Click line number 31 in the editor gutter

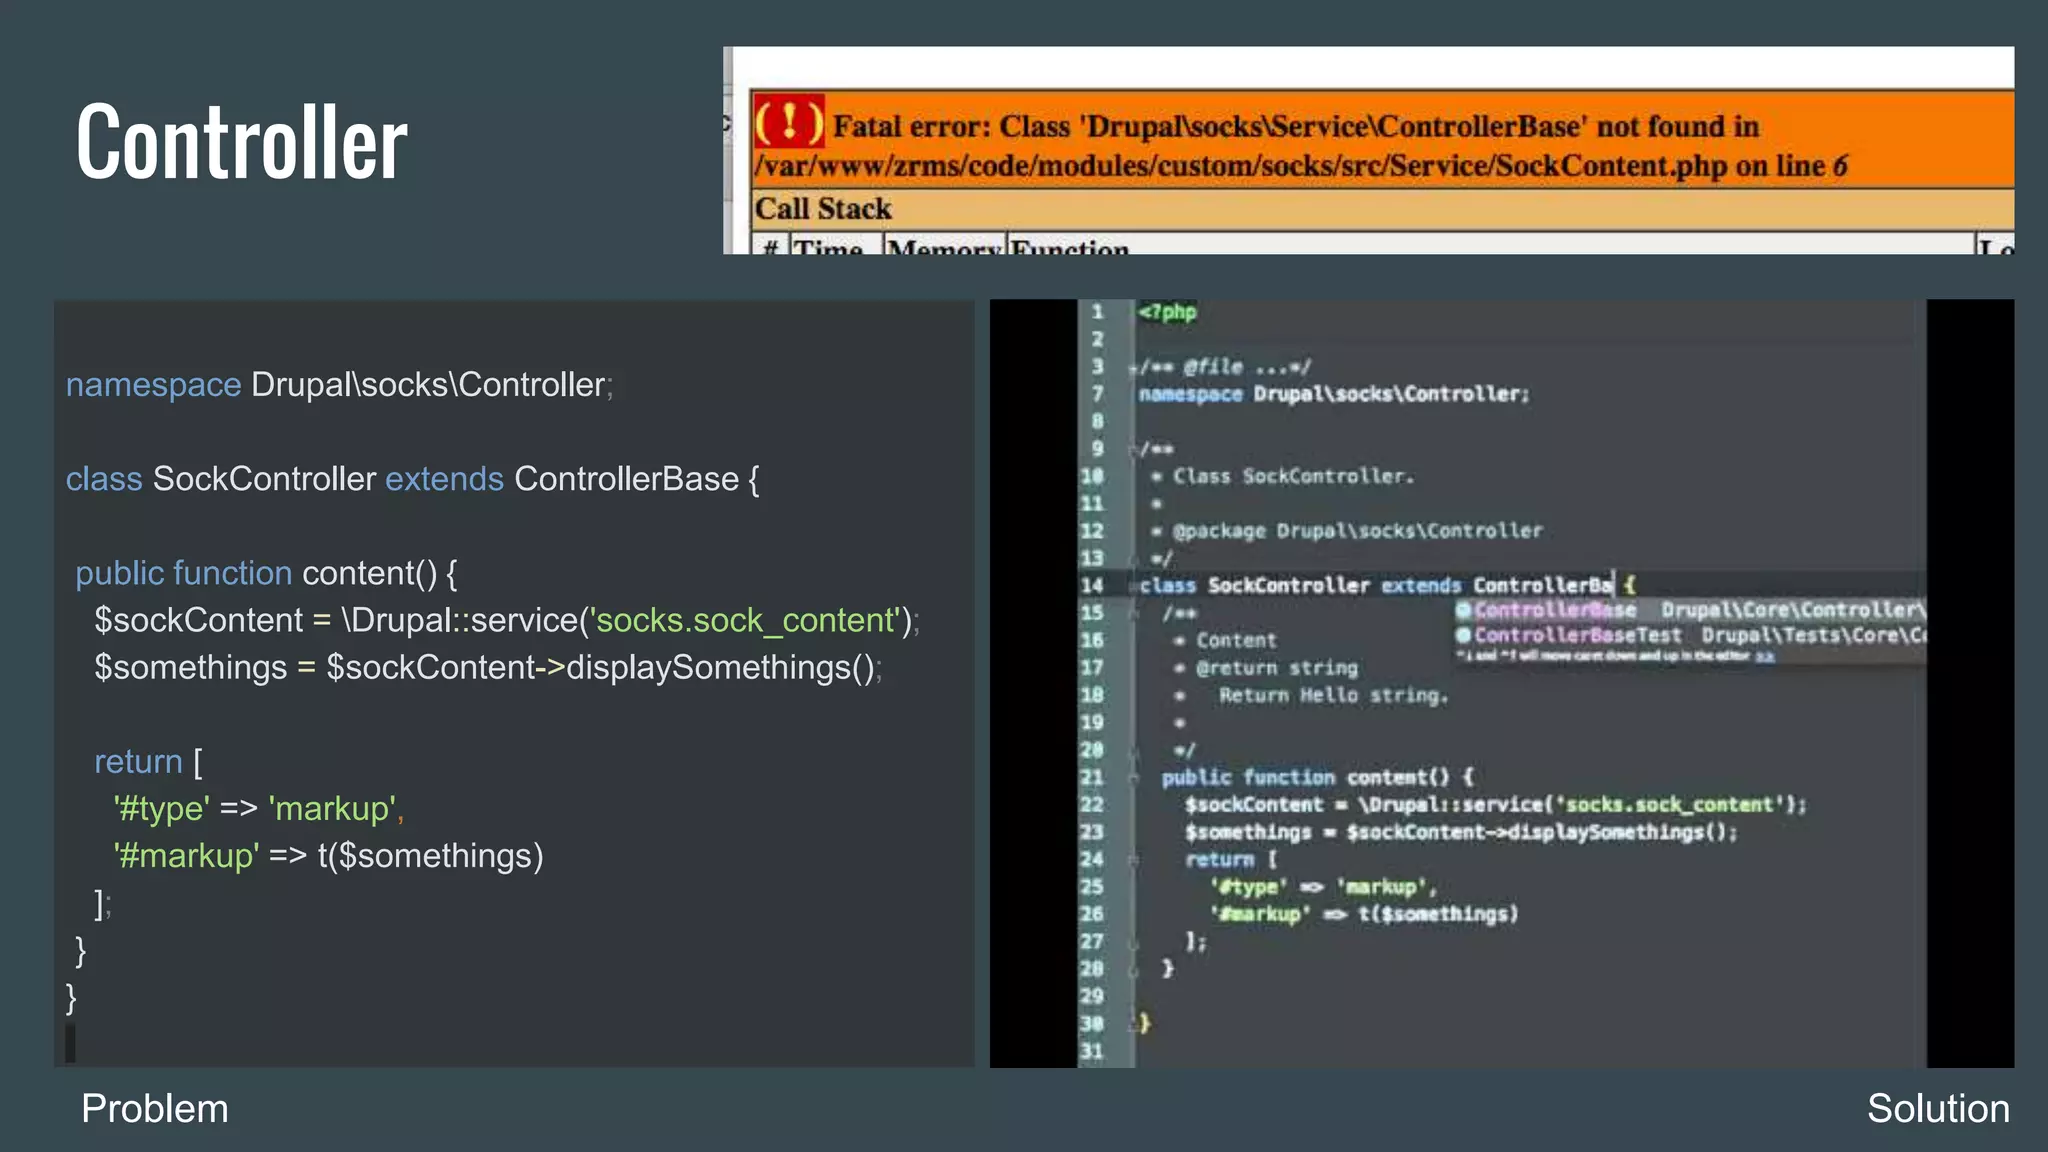1092,1051
